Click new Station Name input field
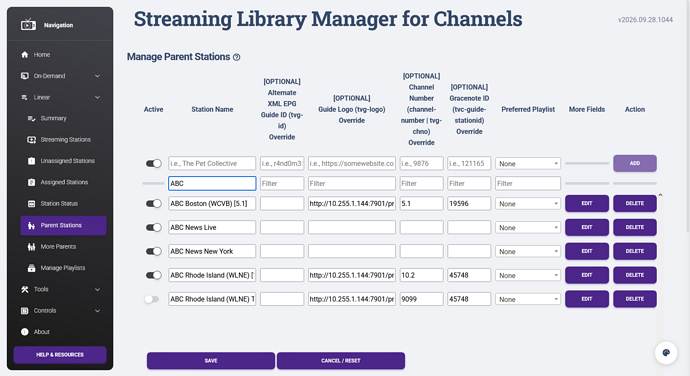Image resolution: width=690 pixels, height=376 pixels. [x=212, y=163]
